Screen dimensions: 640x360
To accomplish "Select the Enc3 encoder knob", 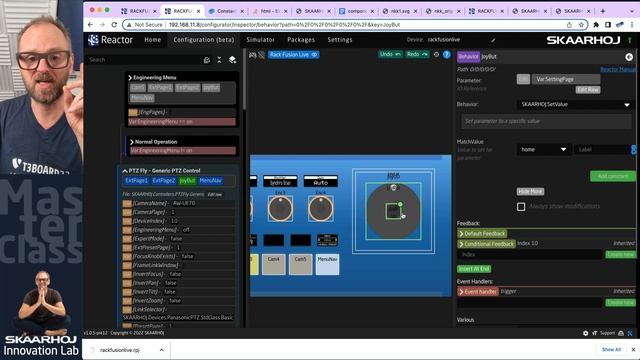I will [x=280, y=209].
